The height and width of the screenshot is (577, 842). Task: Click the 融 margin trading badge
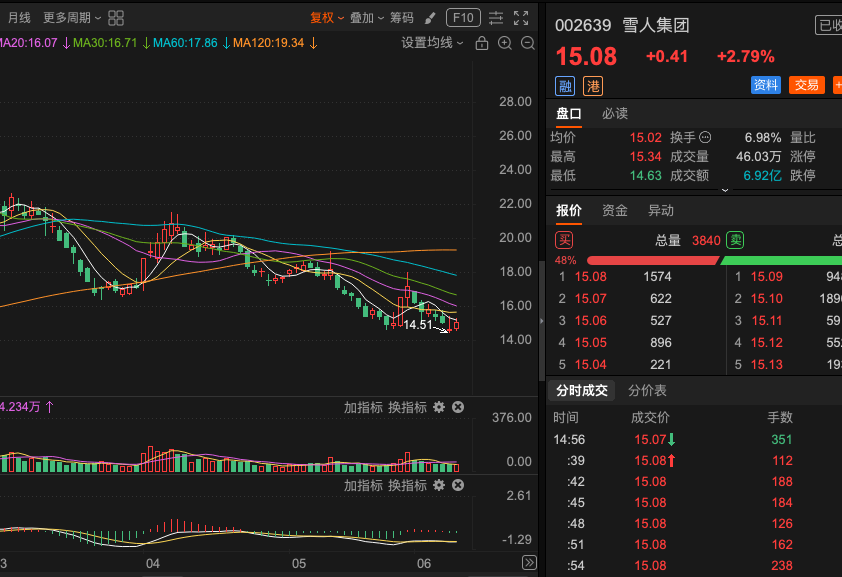565,86
